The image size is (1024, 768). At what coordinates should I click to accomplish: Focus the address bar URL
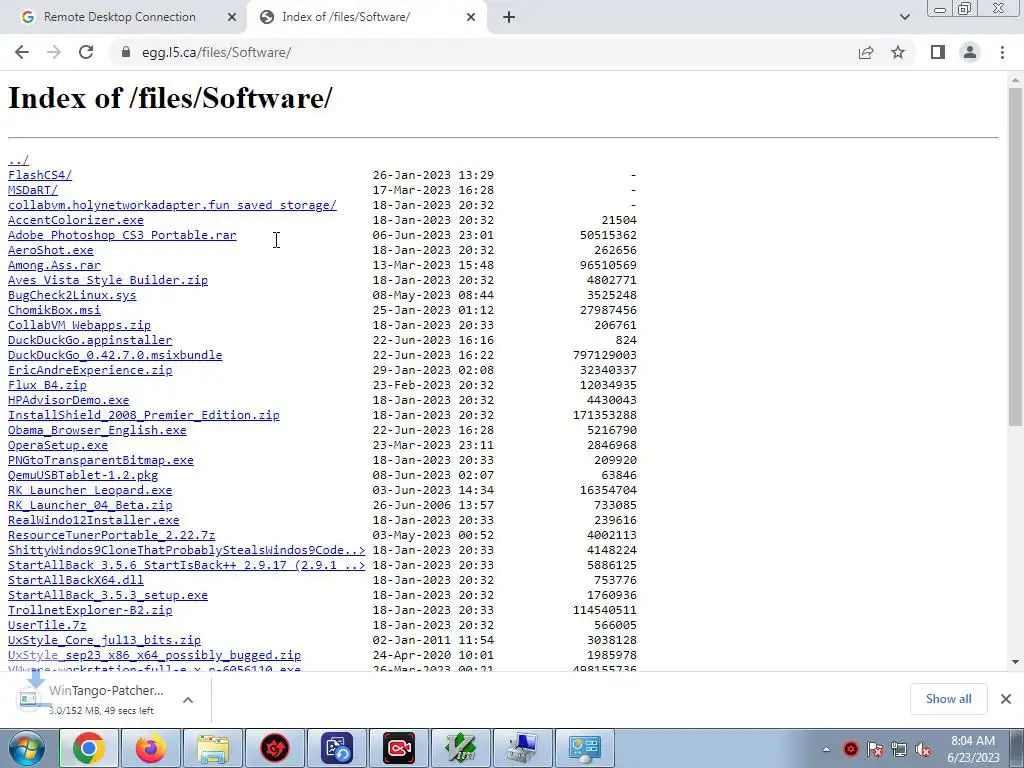click(217, 52)
